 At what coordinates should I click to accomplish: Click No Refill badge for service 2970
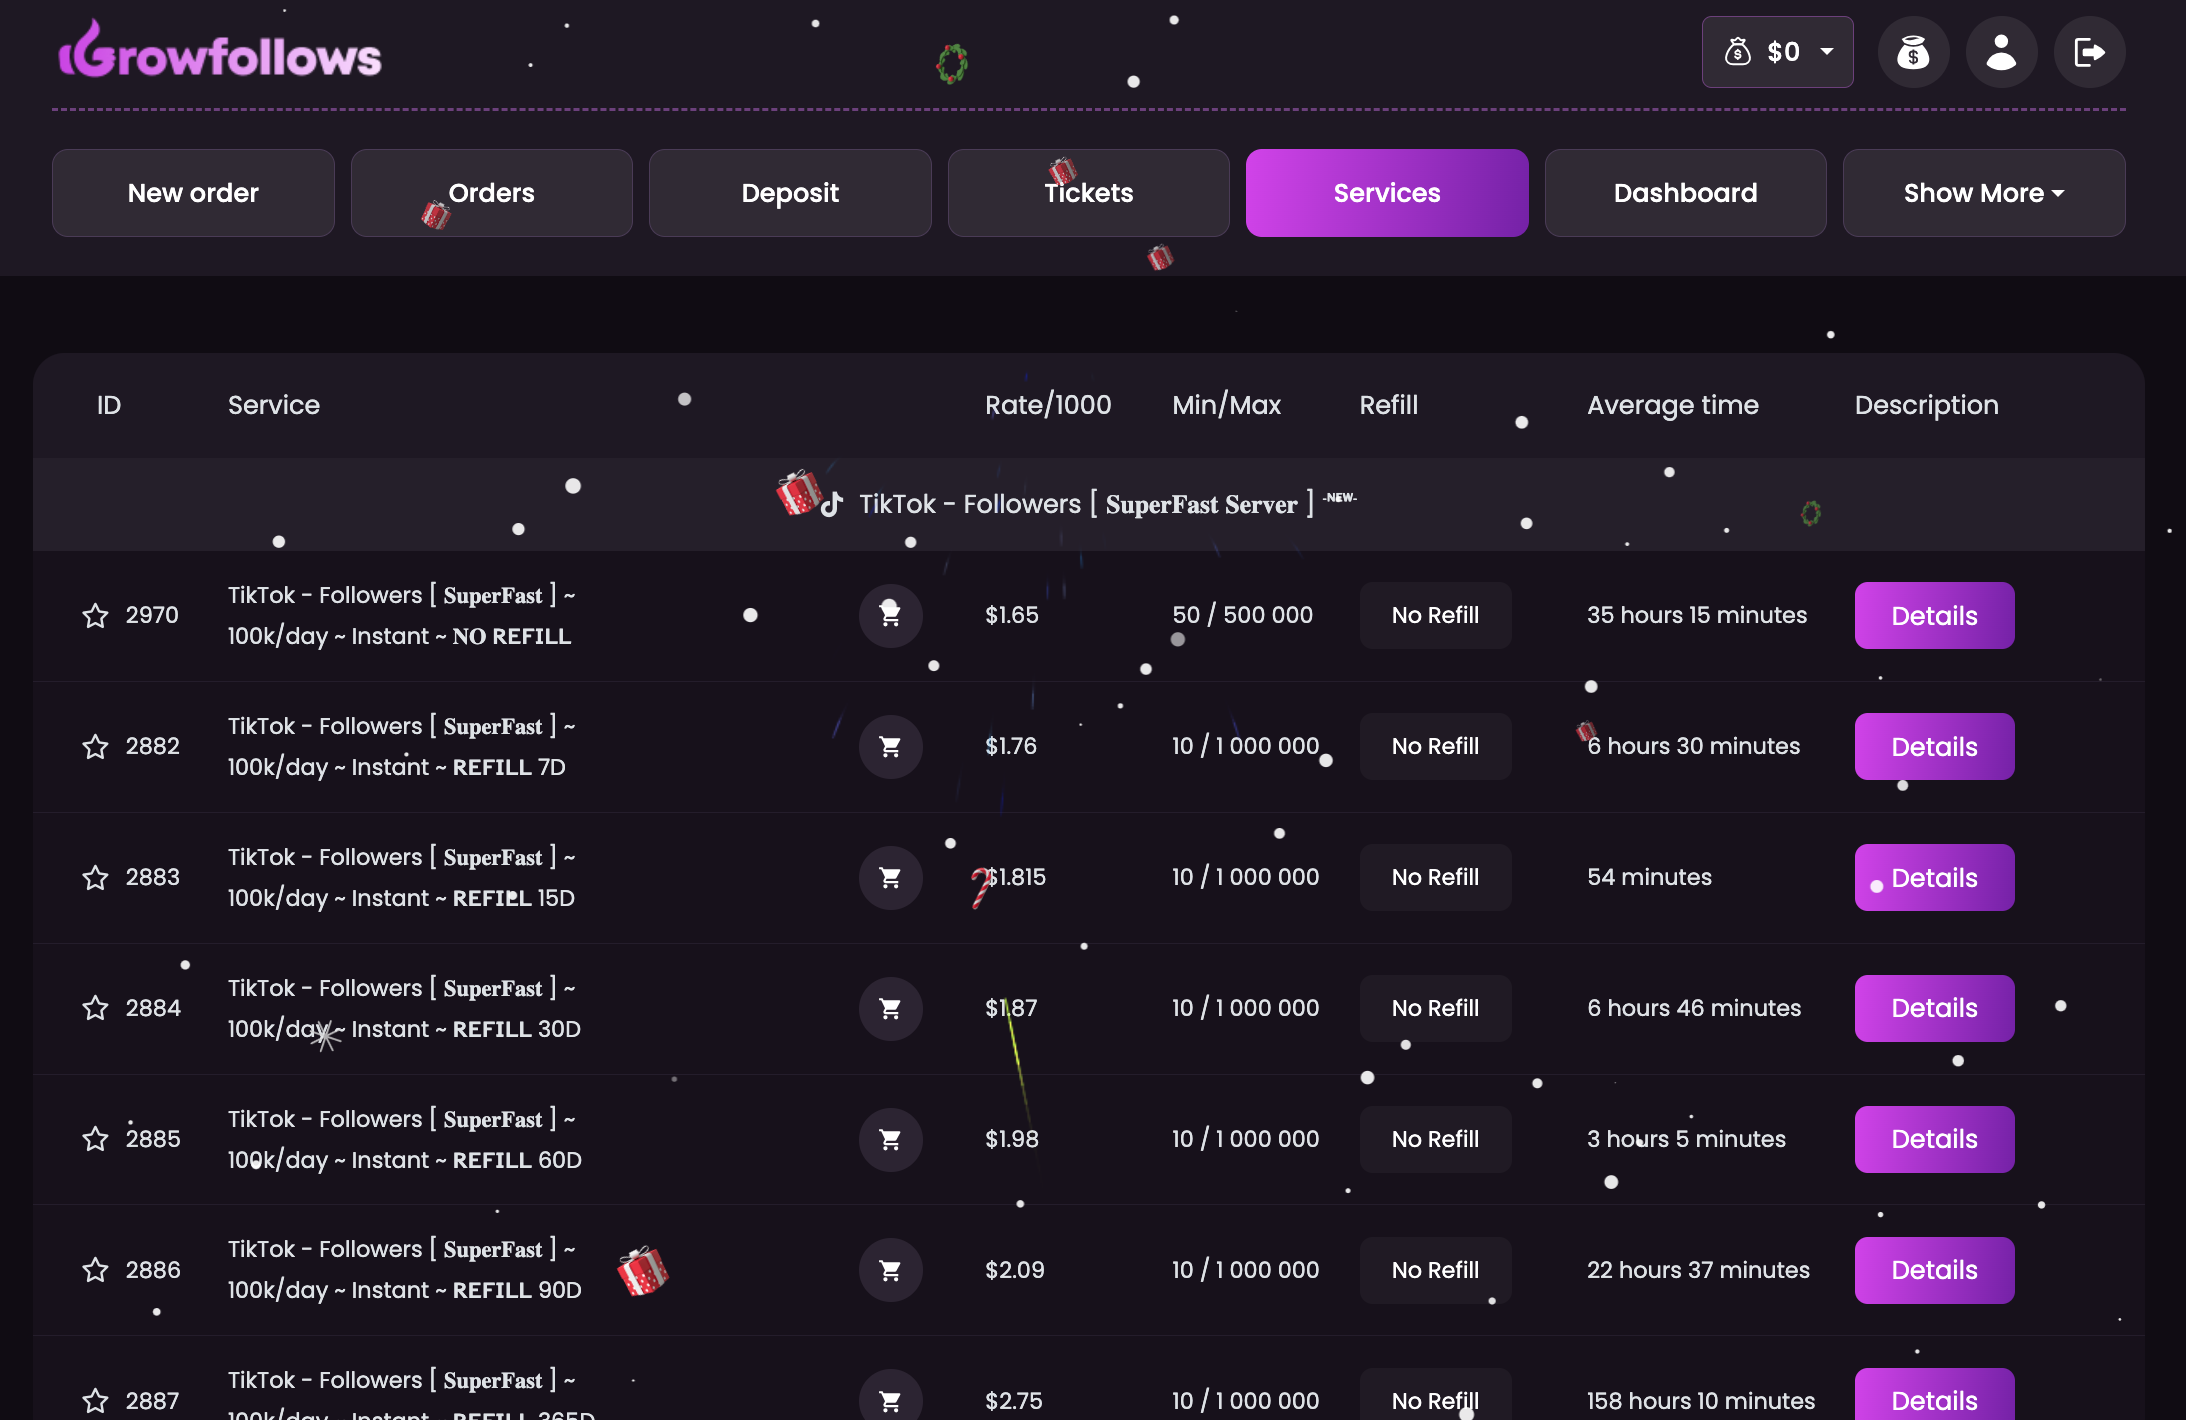tap(1435, 615)
